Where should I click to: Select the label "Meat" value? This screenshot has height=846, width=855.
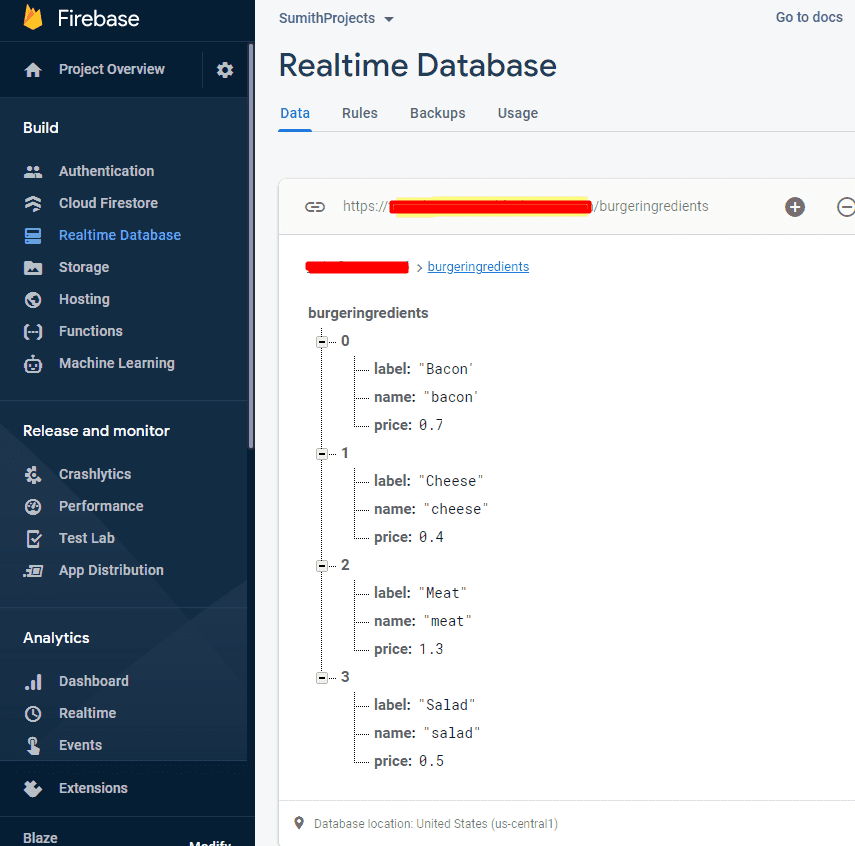click(443, 593)
